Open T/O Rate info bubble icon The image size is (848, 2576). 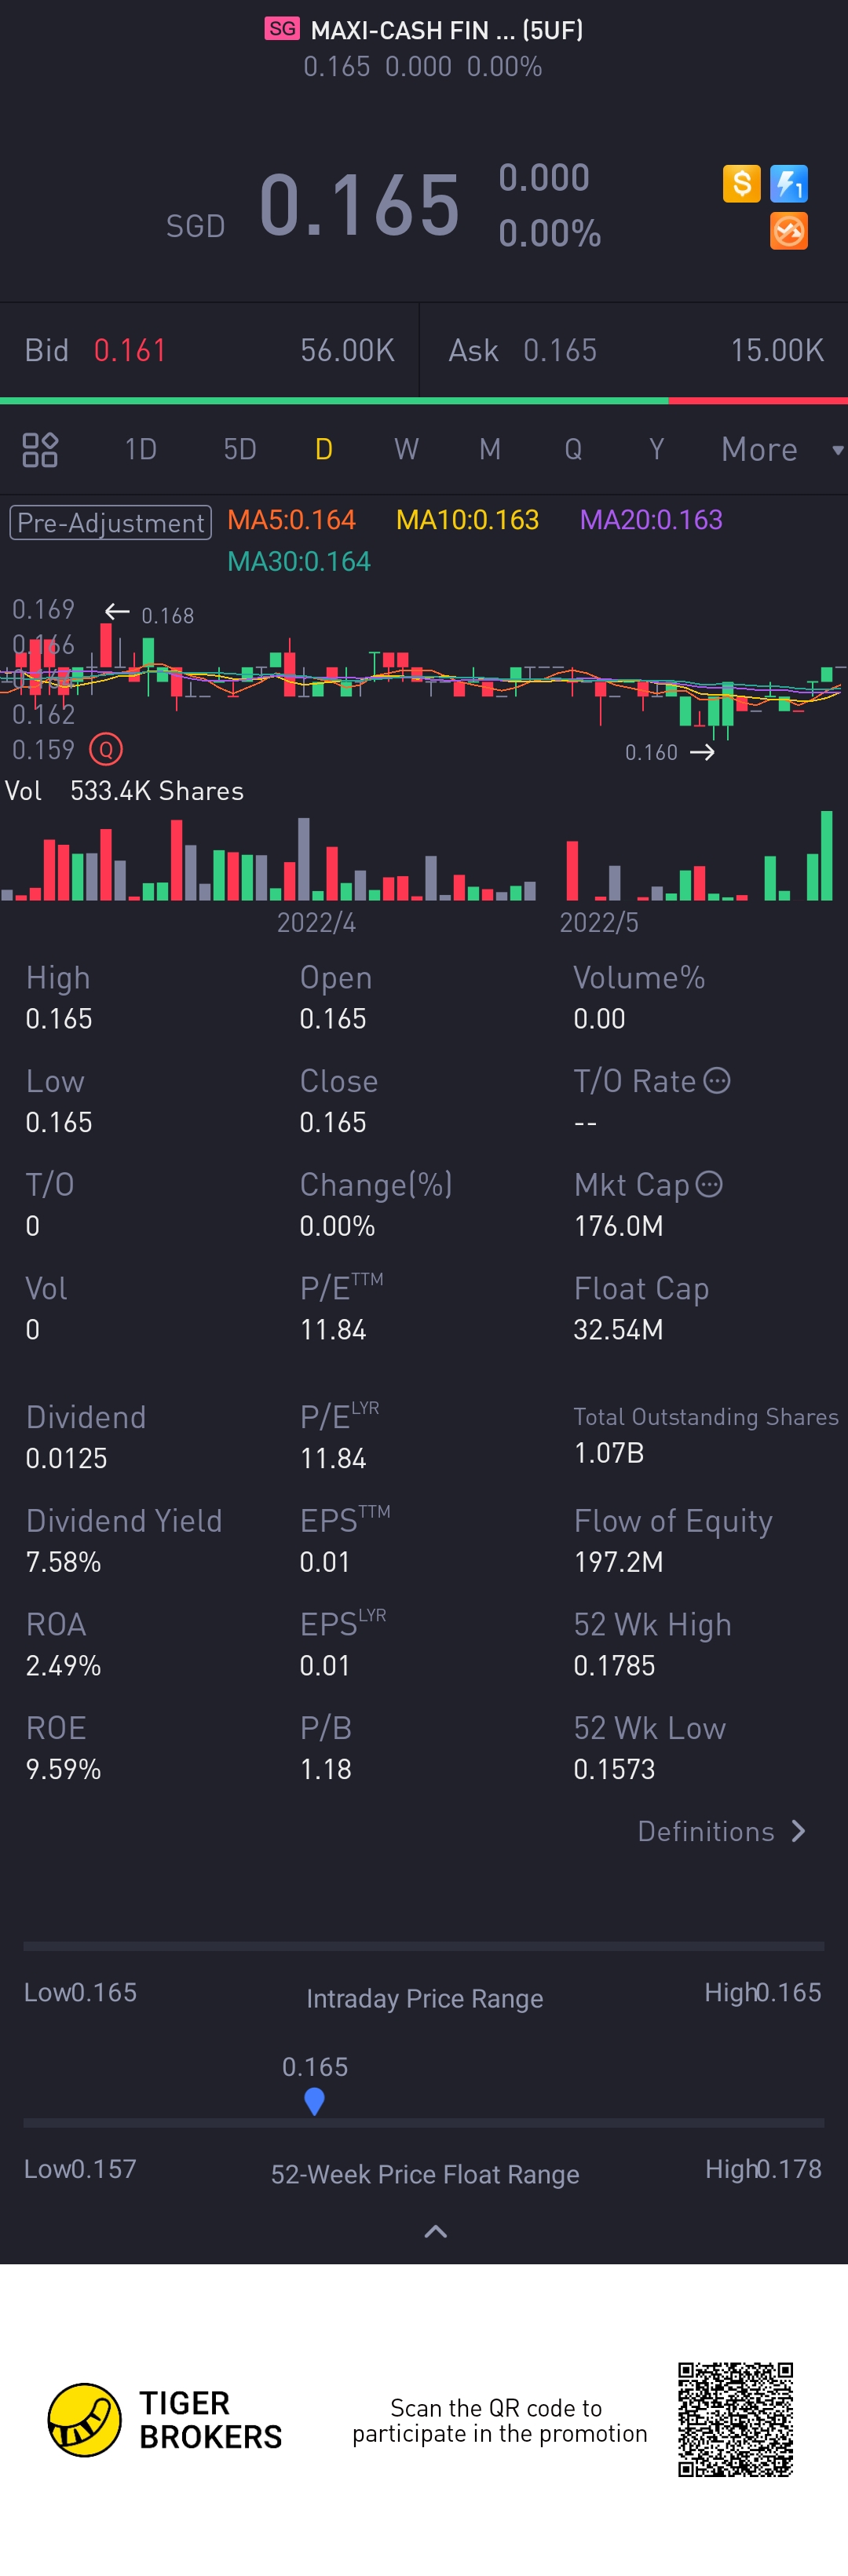point(717,1081)
